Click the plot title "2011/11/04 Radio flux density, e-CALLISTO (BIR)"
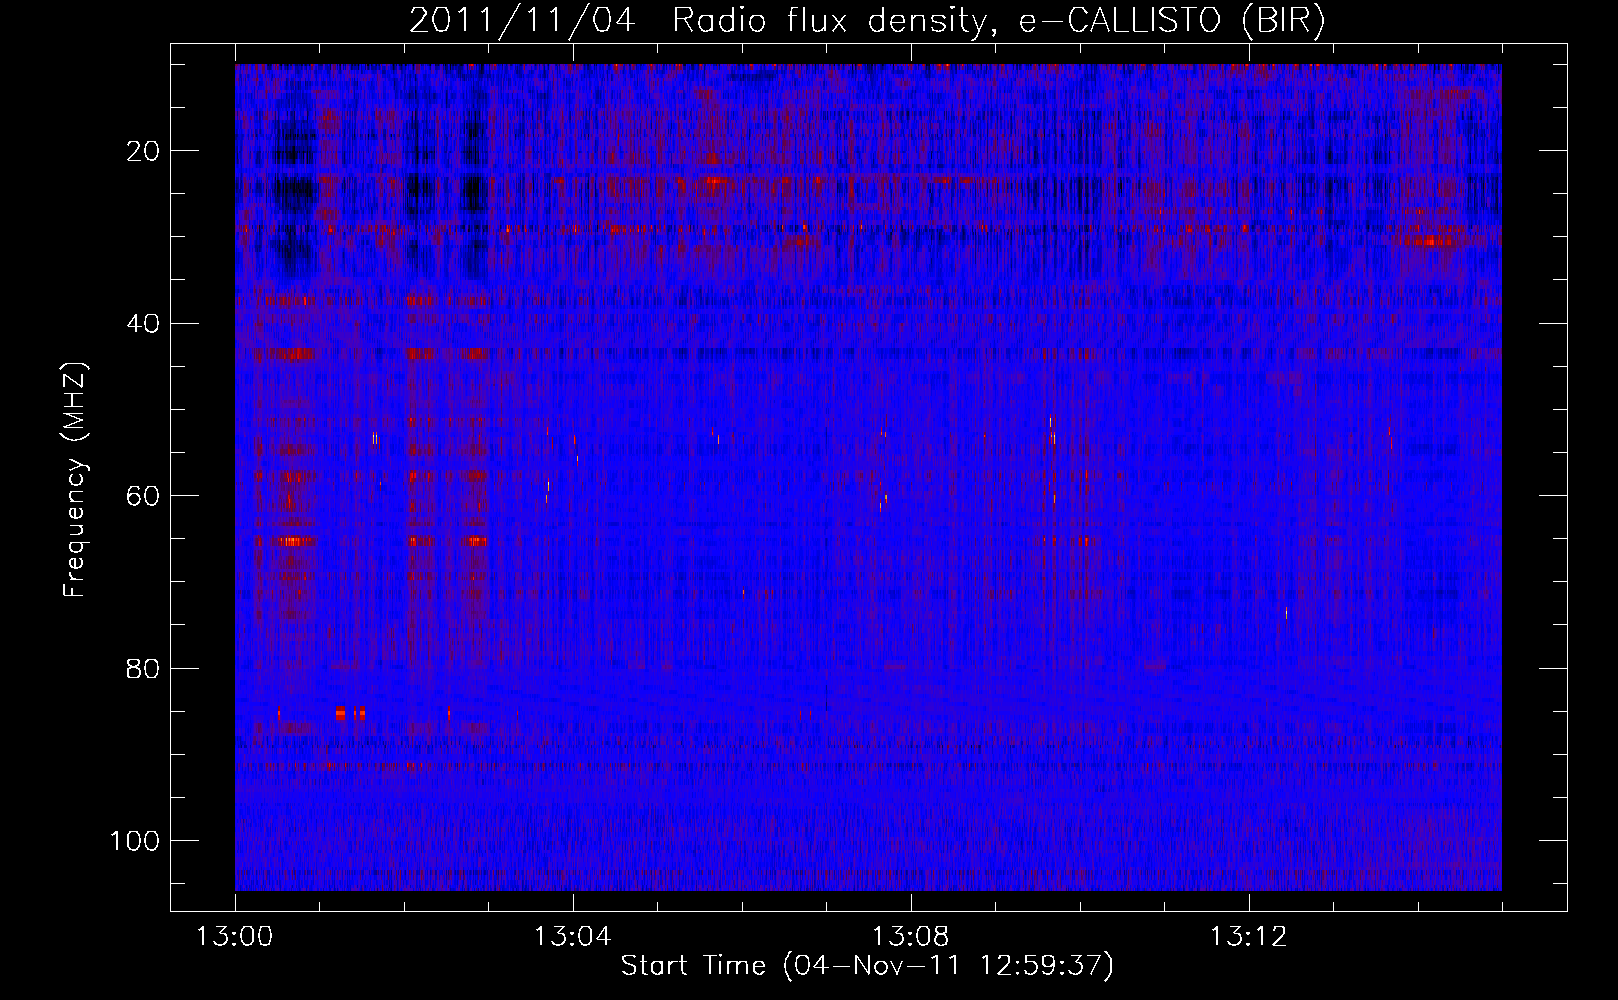Viewport: 1618px width, 1000px height. pyautogui.click(x=867, y=21)
